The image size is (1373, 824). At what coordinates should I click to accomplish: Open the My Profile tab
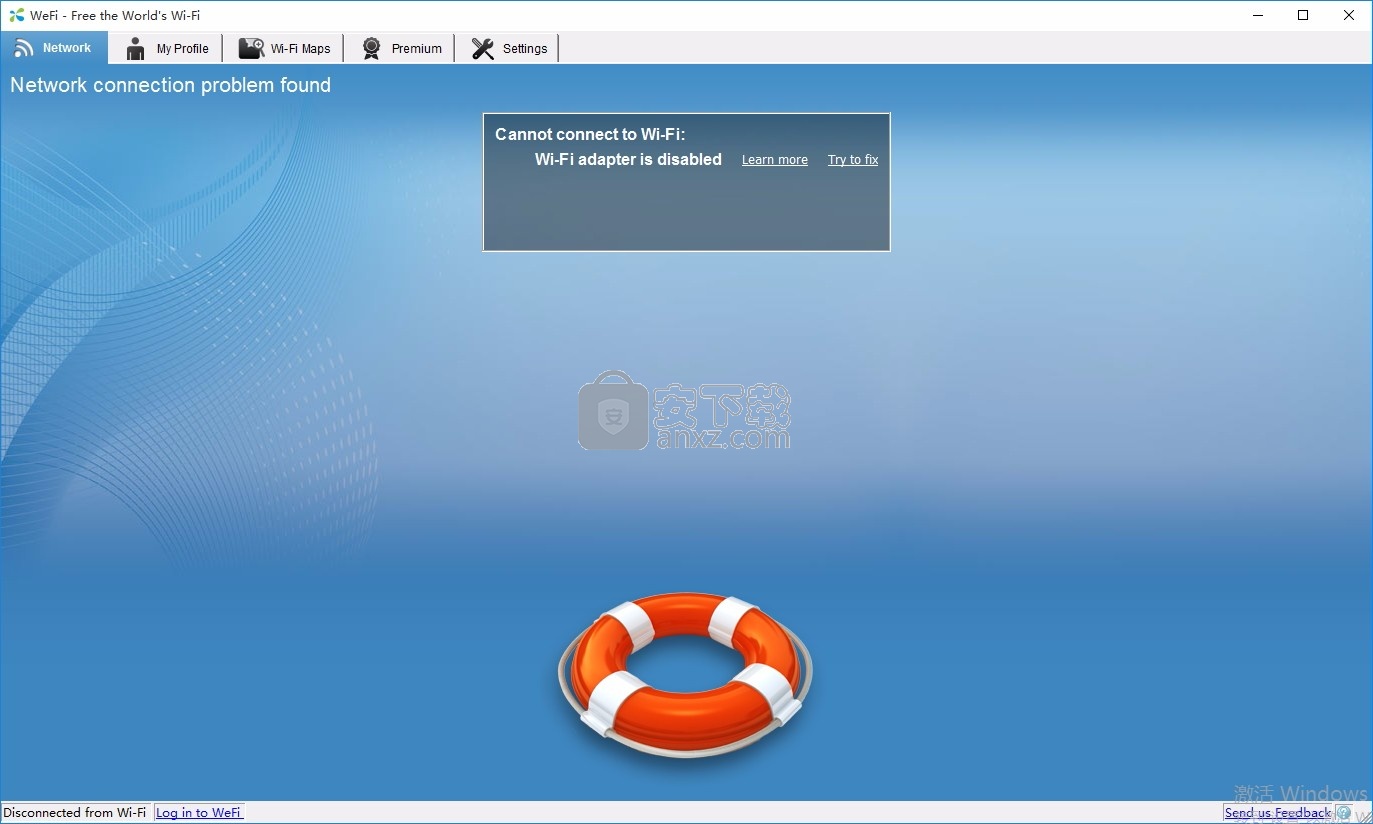click(166, 48)
